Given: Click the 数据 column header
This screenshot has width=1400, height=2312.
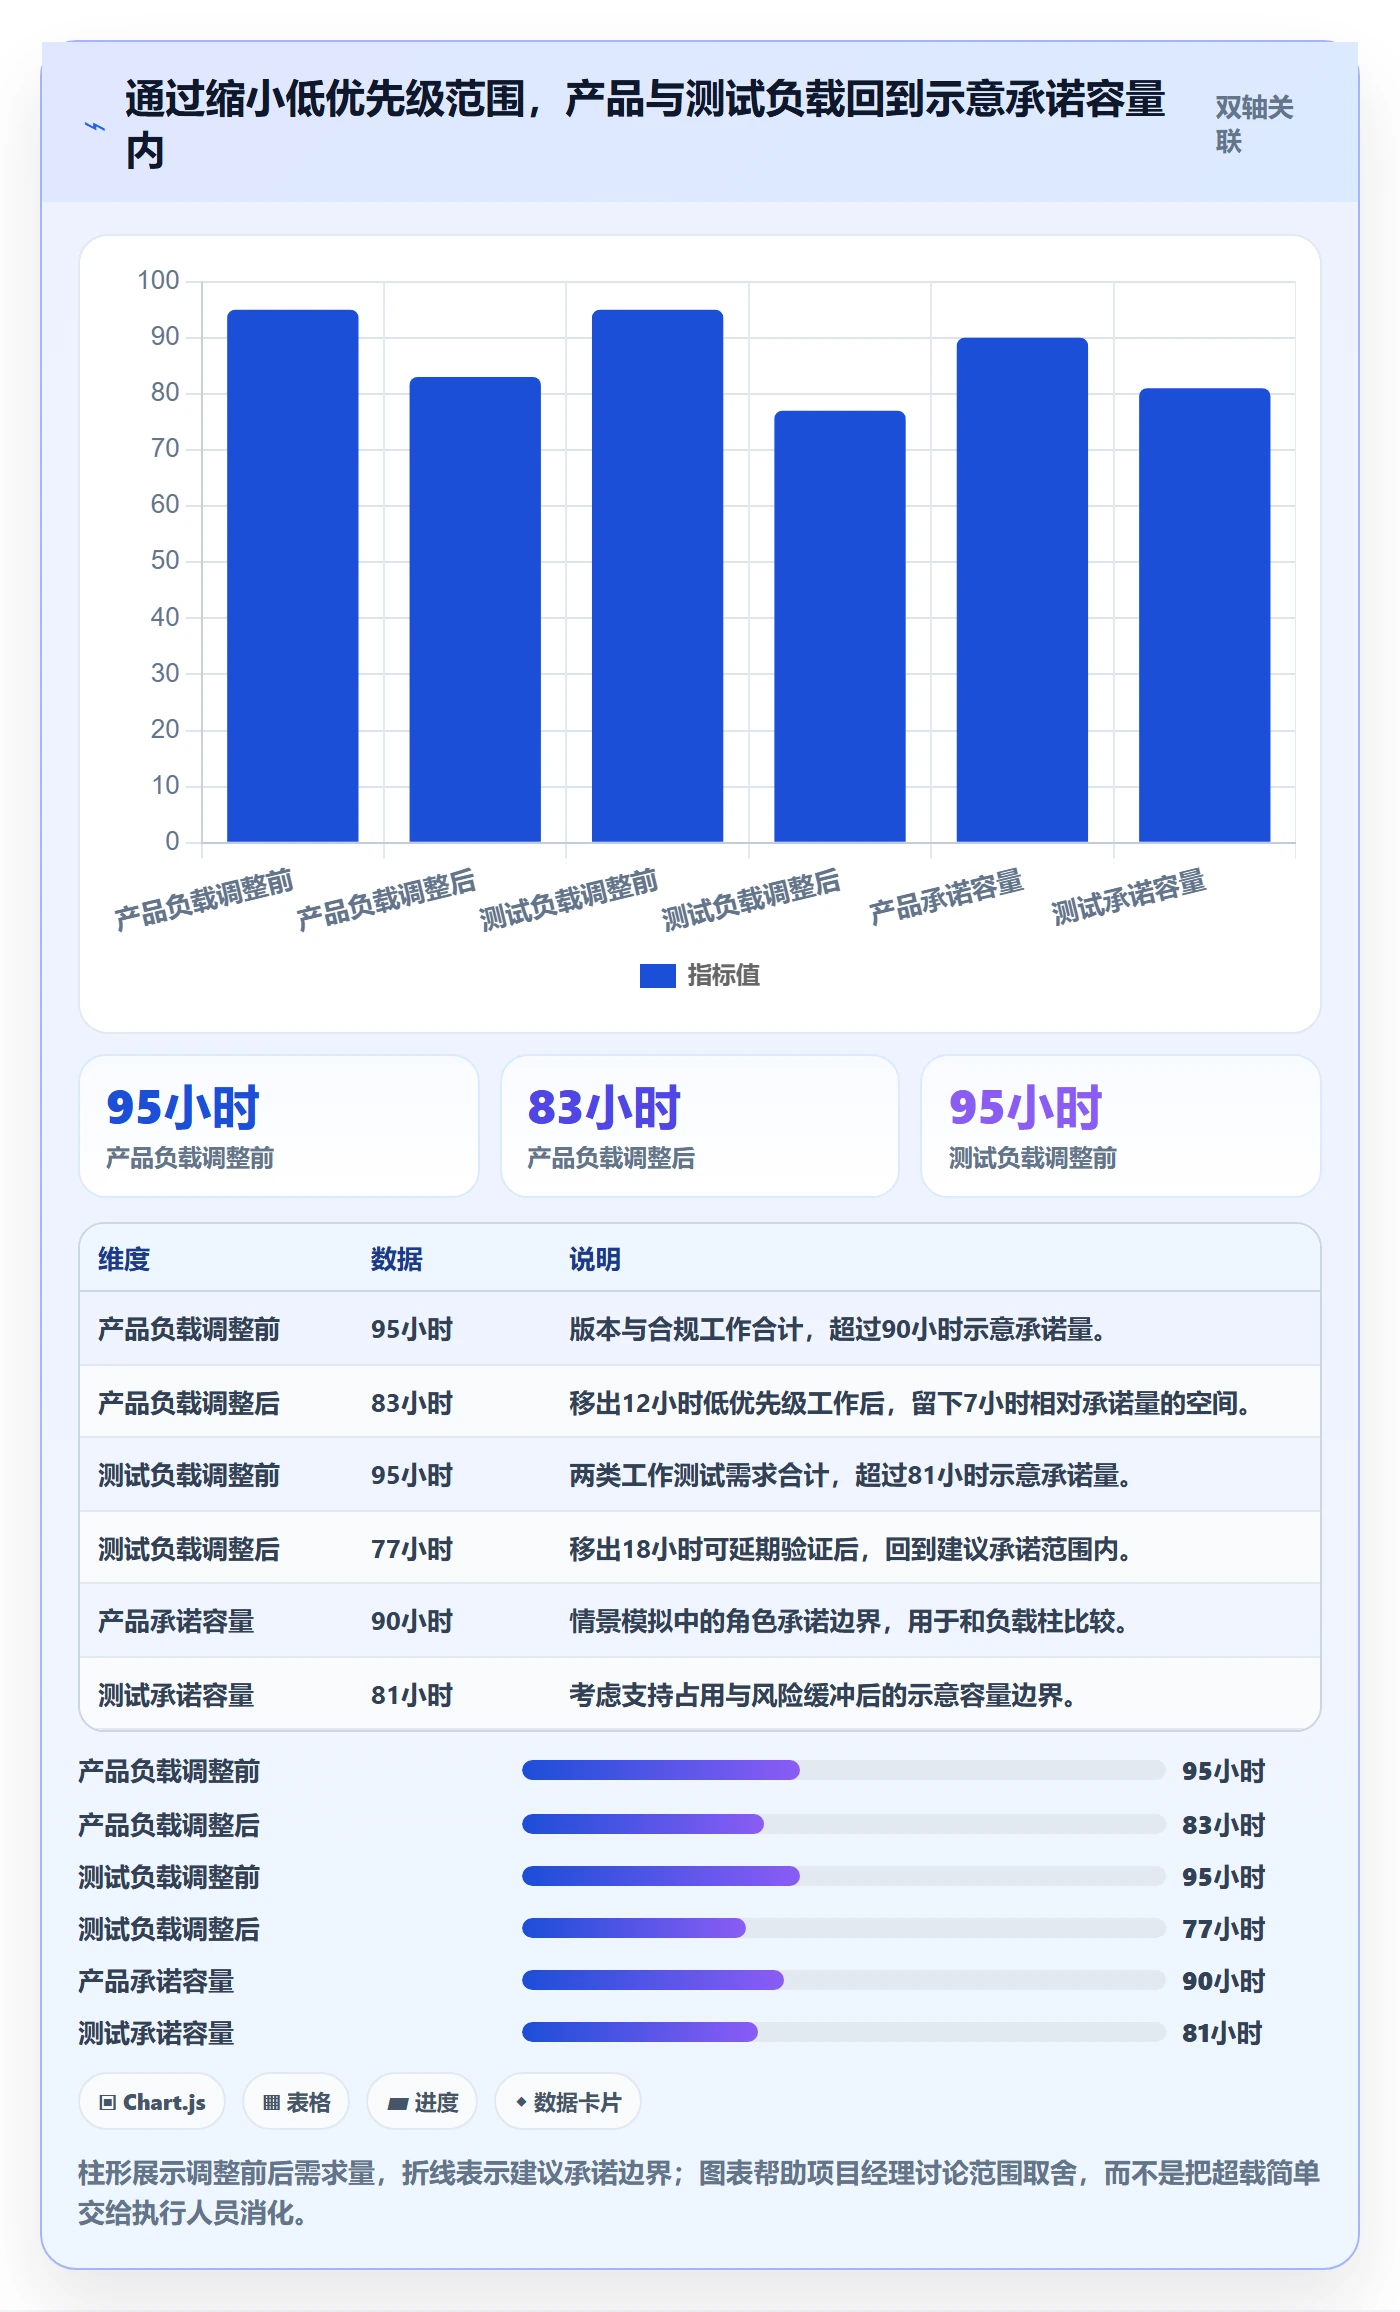Looking at the screenshot, I should tap(397, 1259).
